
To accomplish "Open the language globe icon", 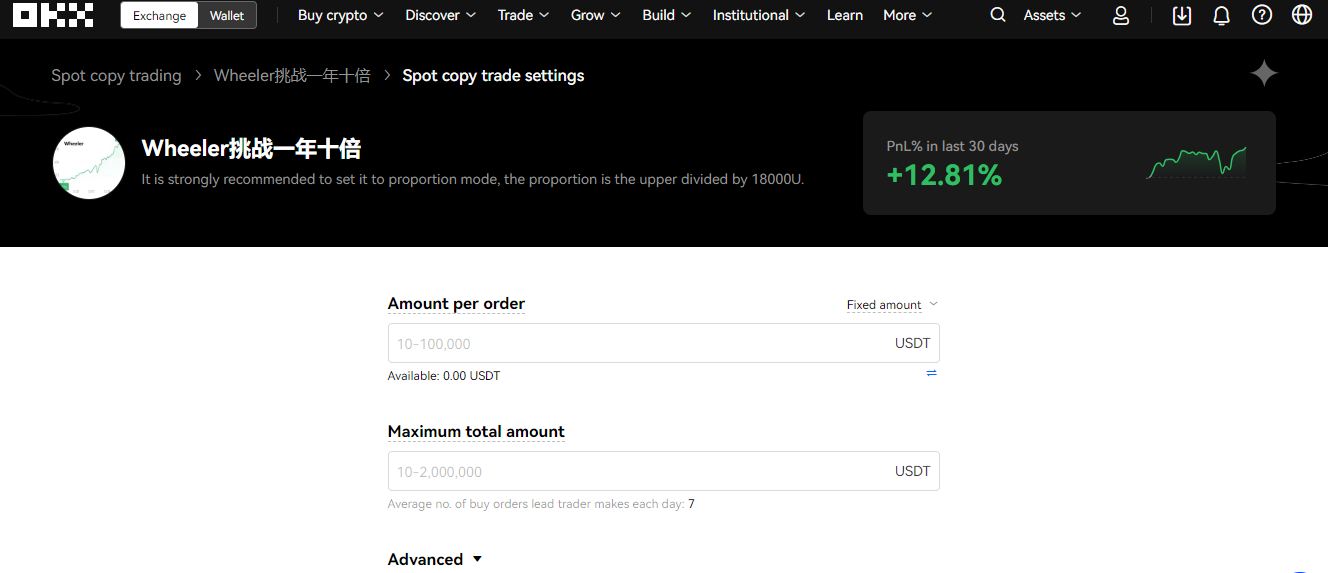I will pos(1302,15).
